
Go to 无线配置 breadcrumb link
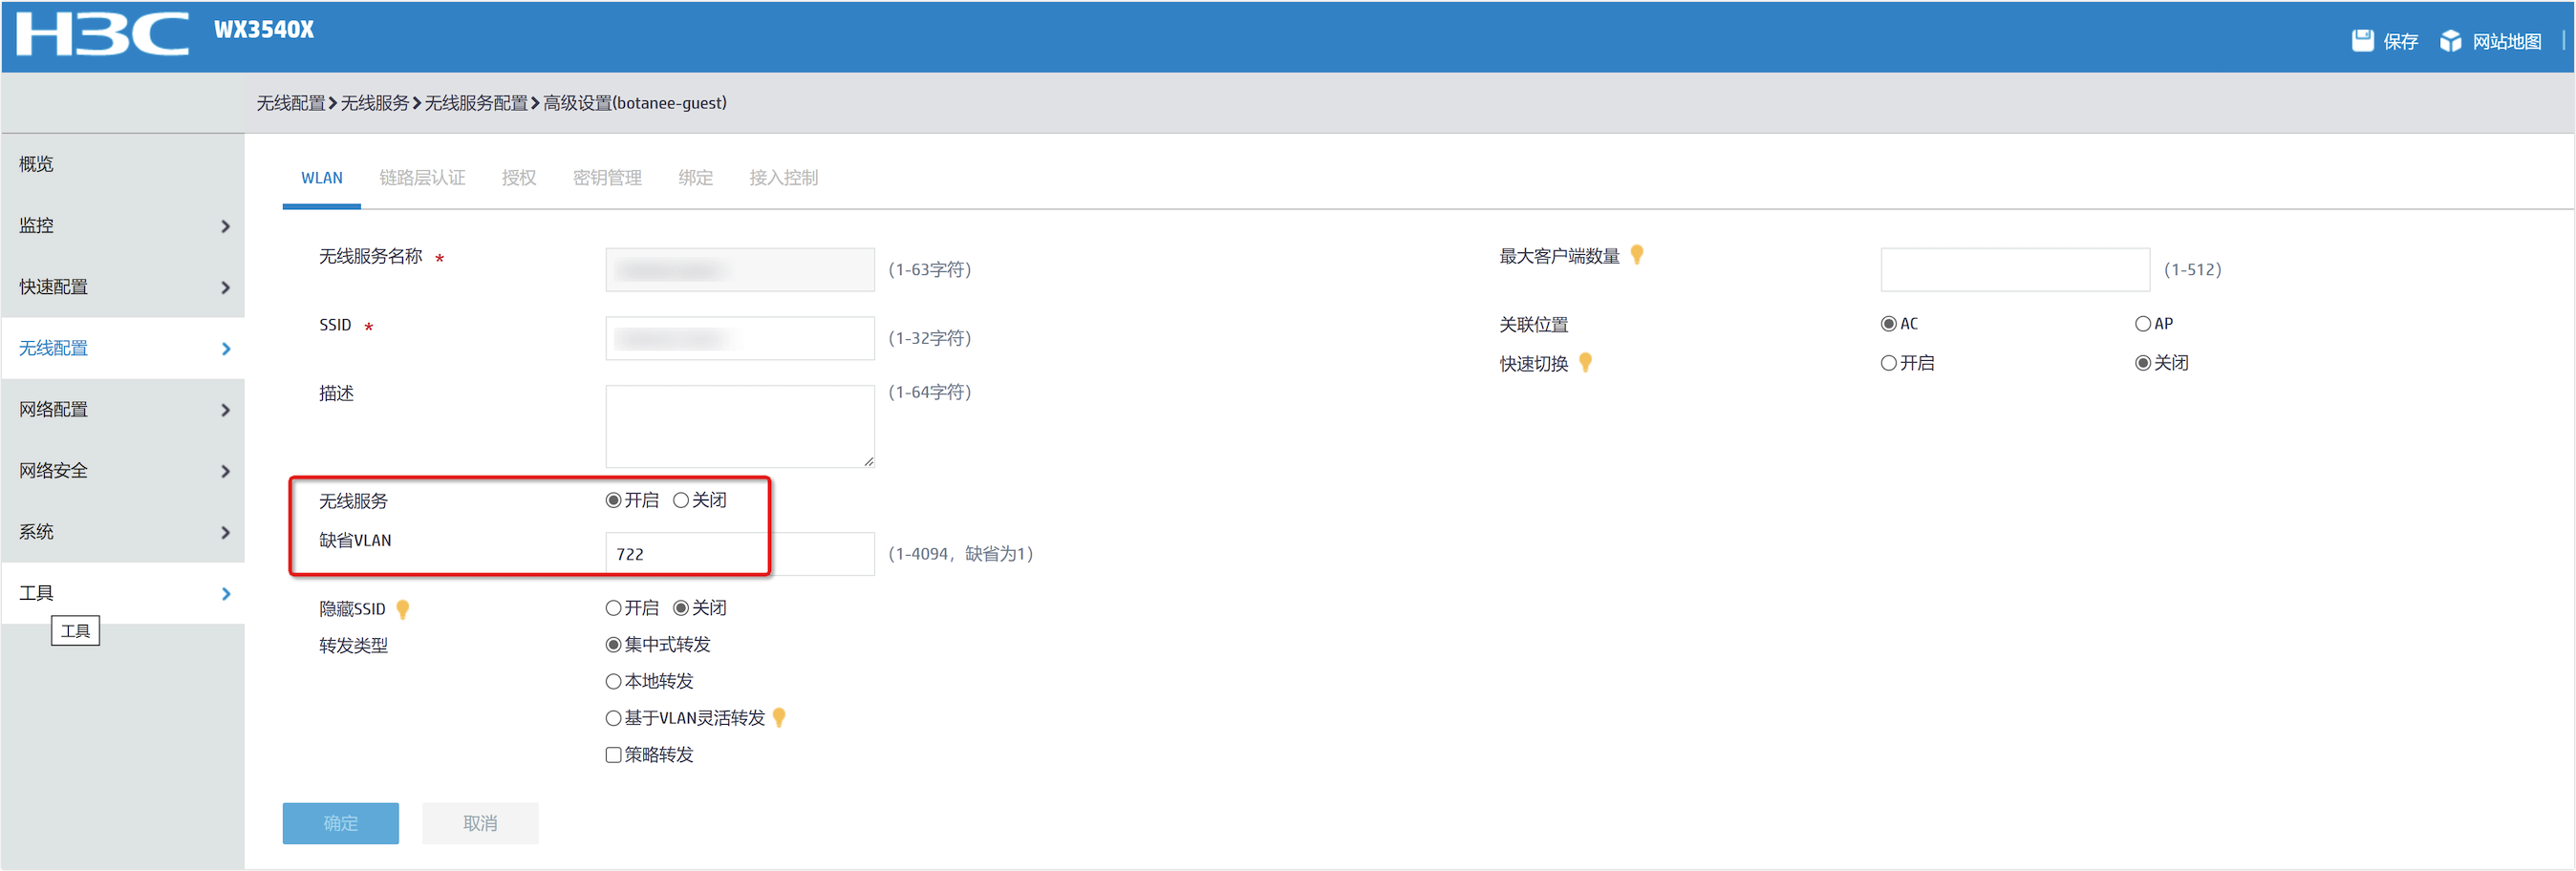[x=290, y=103]
